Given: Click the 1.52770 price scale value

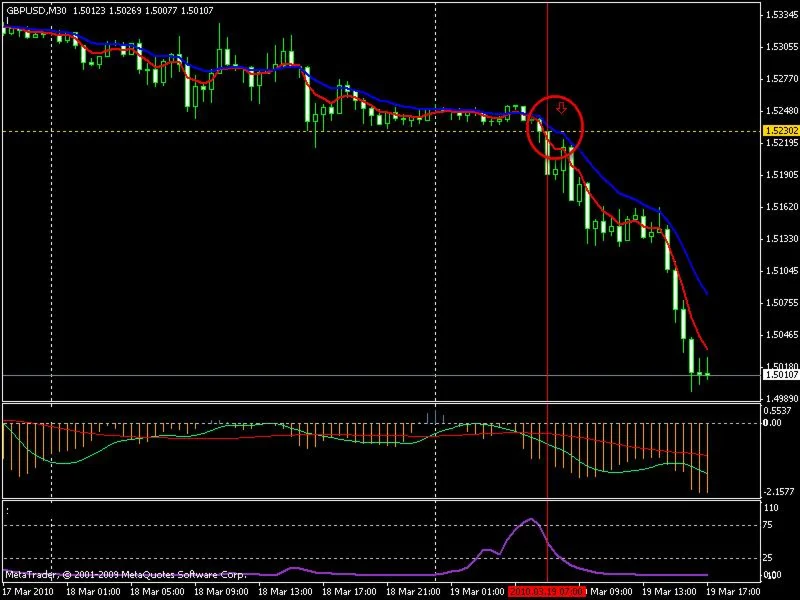Looking at the screenshot, I should click(782, 79).
